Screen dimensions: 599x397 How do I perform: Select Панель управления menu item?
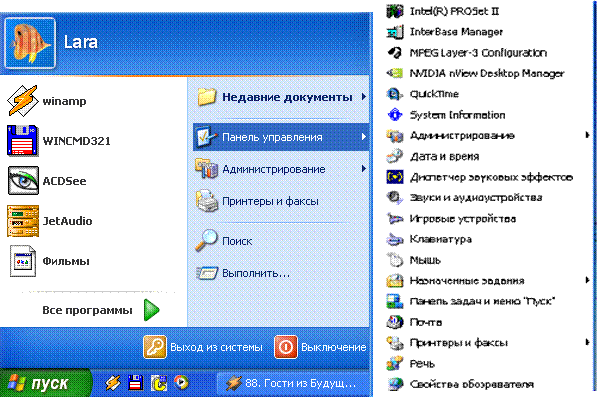pyautogui.click(x=281, y=137)
